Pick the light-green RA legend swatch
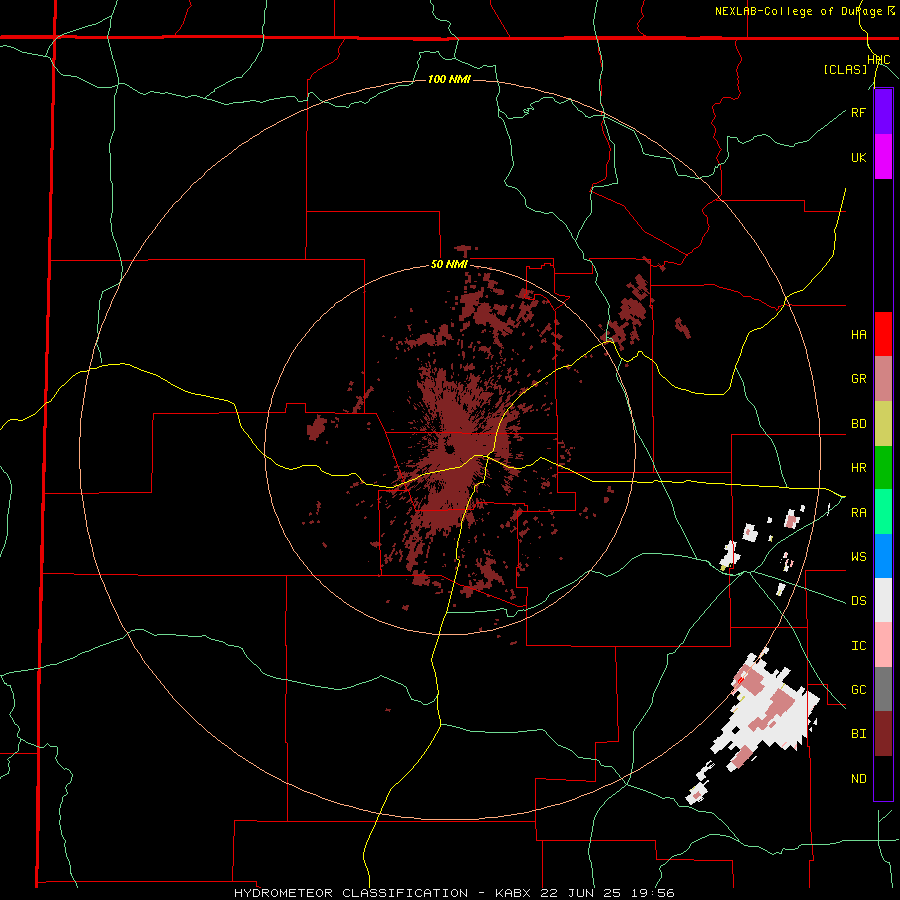 tap(883, 512)
